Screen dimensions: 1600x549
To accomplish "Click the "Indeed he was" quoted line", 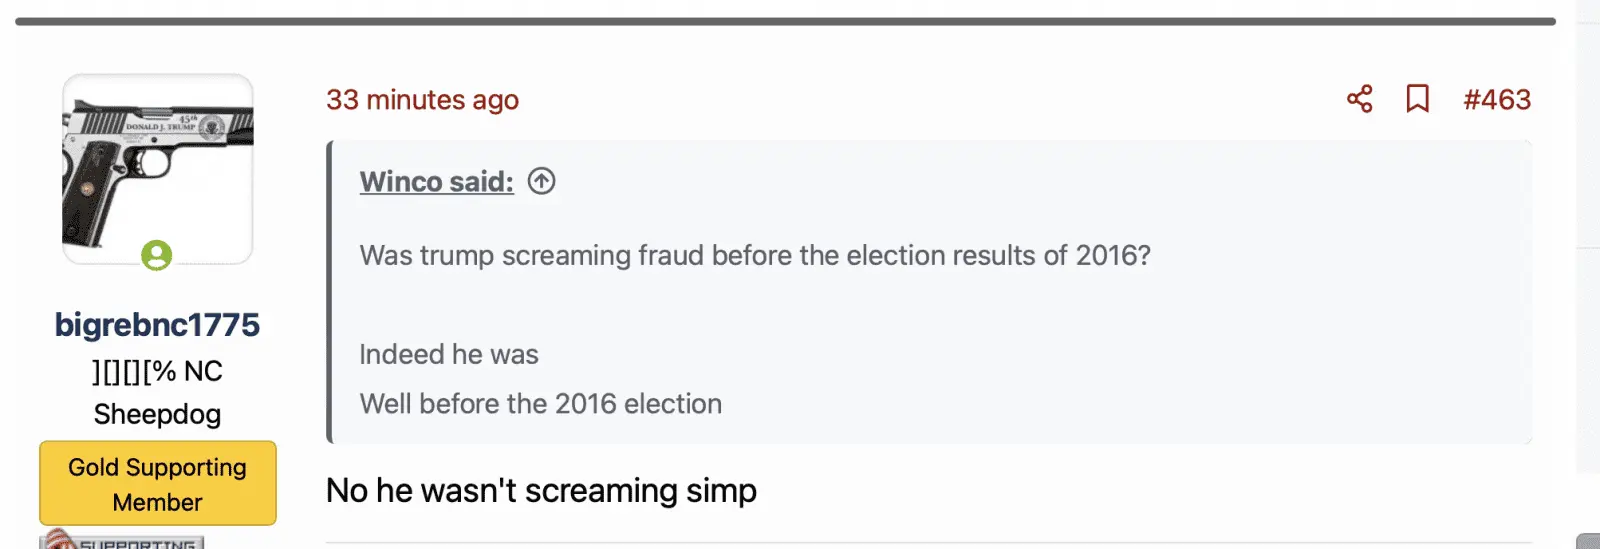I will pyautogui.click(x=449, y=354).
